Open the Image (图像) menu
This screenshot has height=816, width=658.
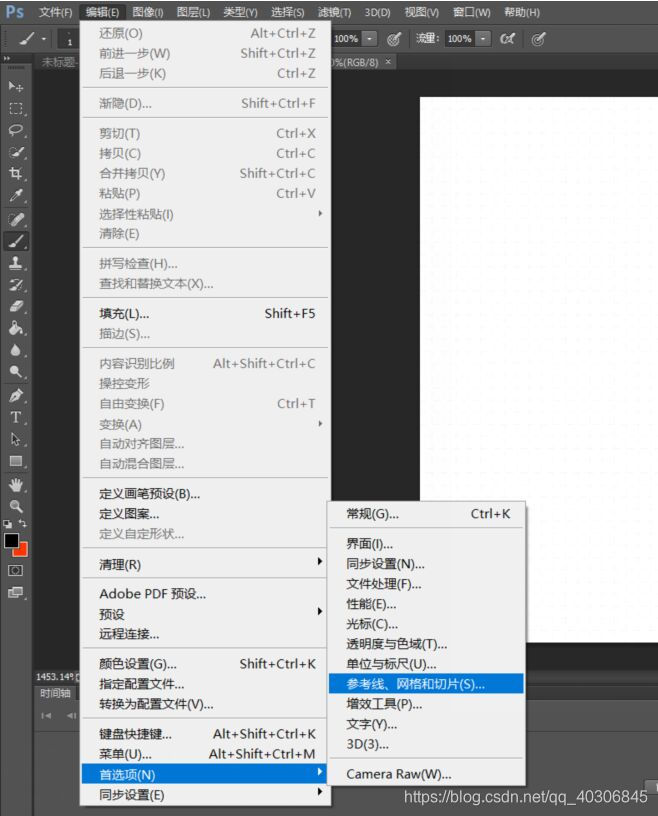(148, 12)
